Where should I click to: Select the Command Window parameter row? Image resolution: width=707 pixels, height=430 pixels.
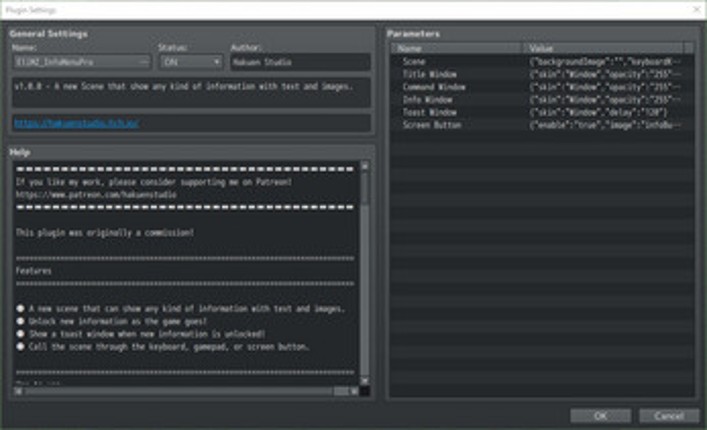click(x=542, y=87)
